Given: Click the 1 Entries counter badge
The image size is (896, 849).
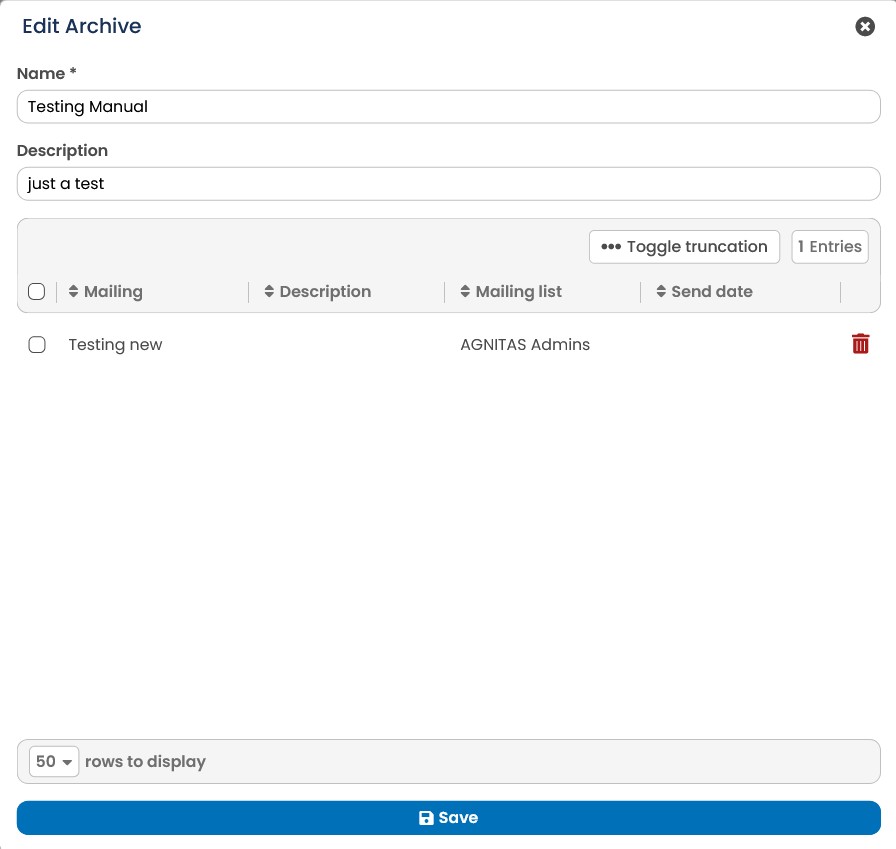Looking at the screenshot, I should tap(830, 247).
